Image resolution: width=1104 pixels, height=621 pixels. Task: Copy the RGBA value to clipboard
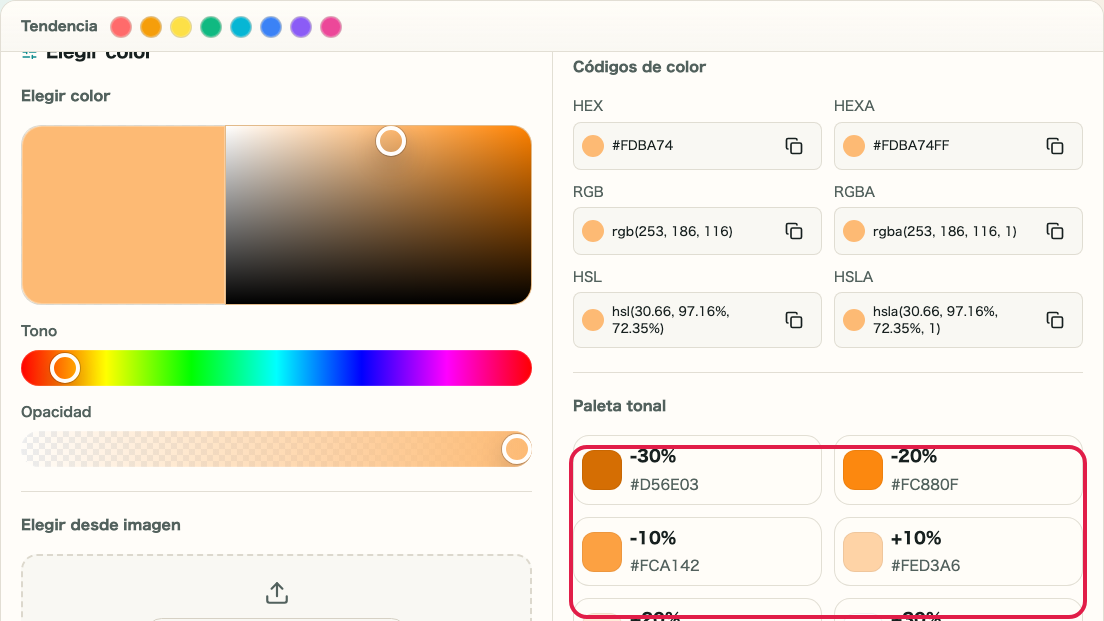[1055, 231]
